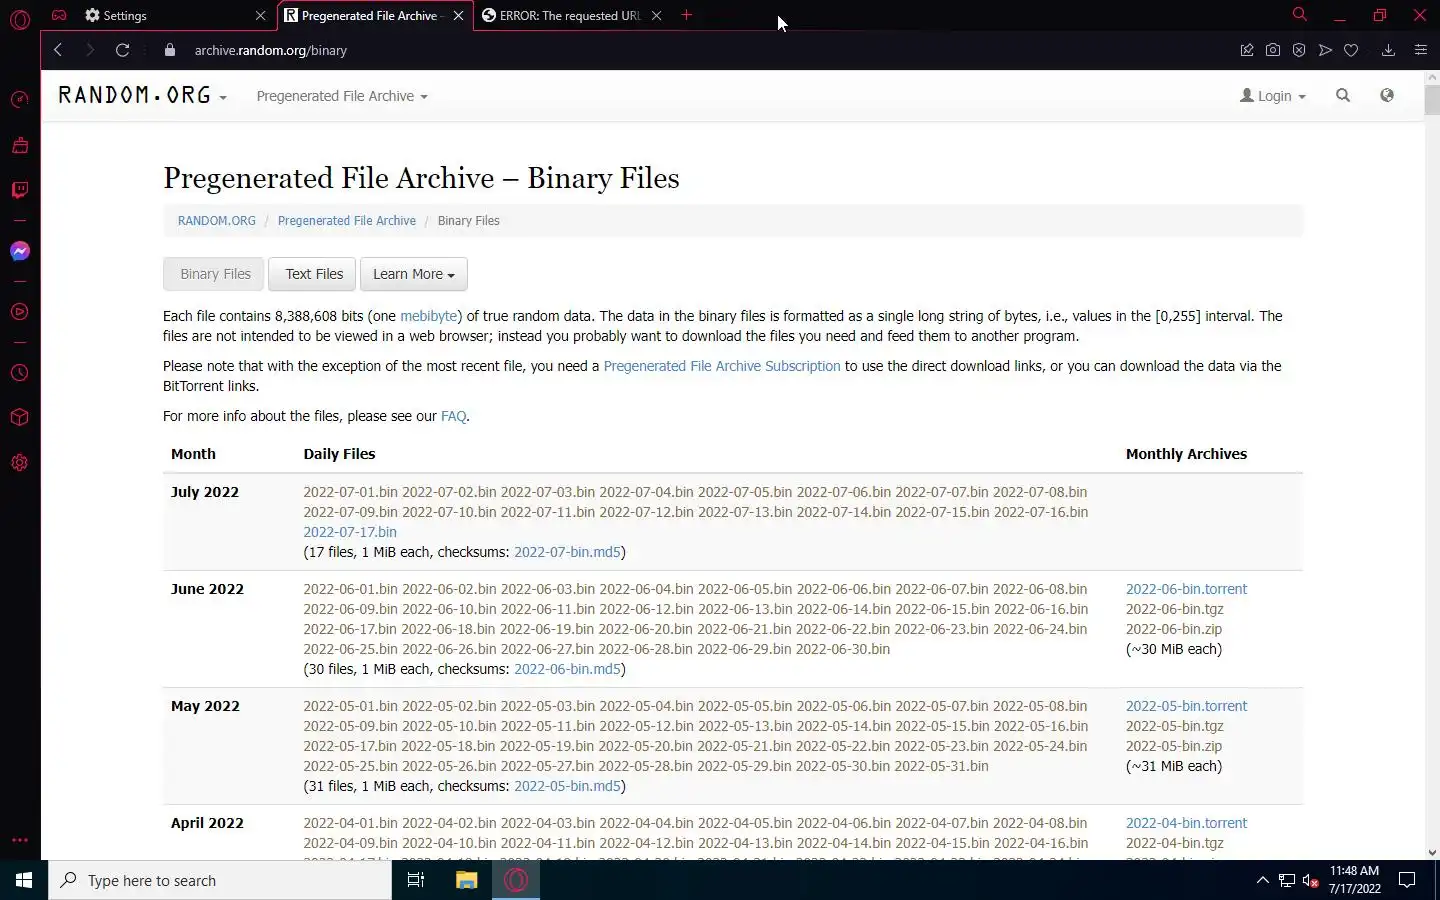Select the 2022-05-bin.tgz entry
This screenshot has height=900, width=1440.
pos(1175,726)
